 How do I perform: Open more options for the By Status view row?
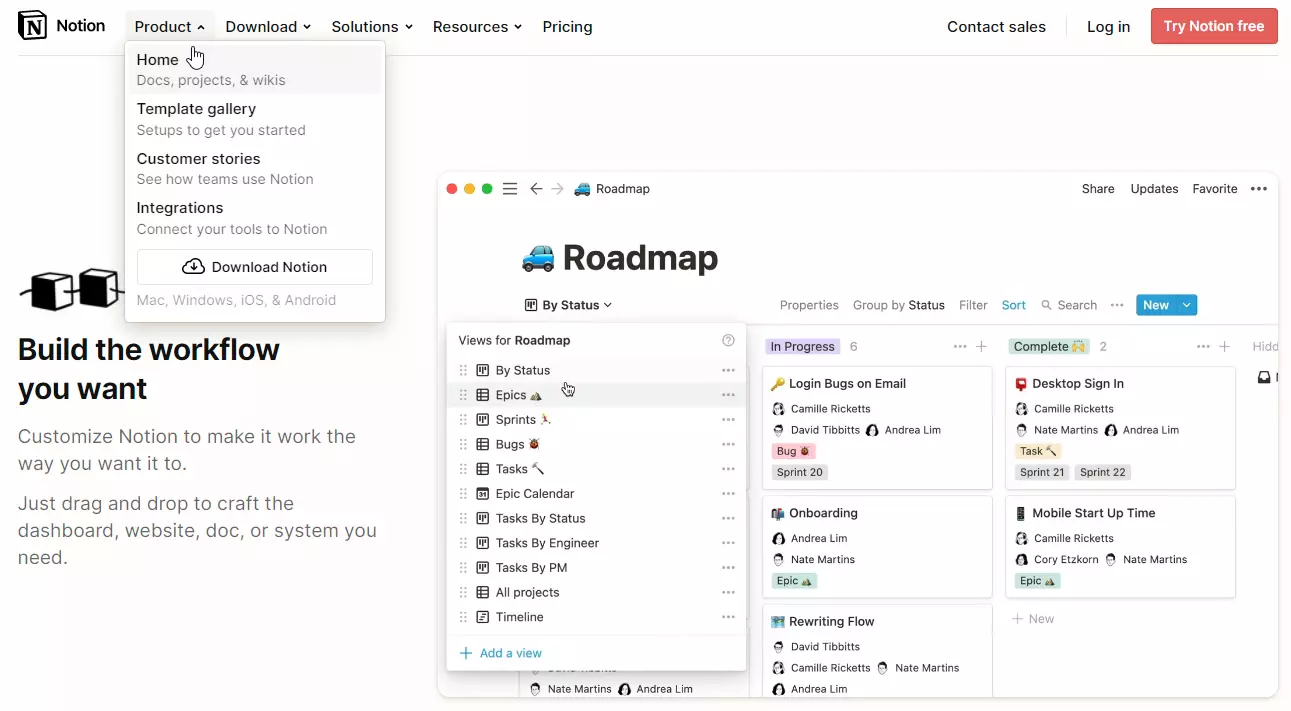(x=728, y=370)
